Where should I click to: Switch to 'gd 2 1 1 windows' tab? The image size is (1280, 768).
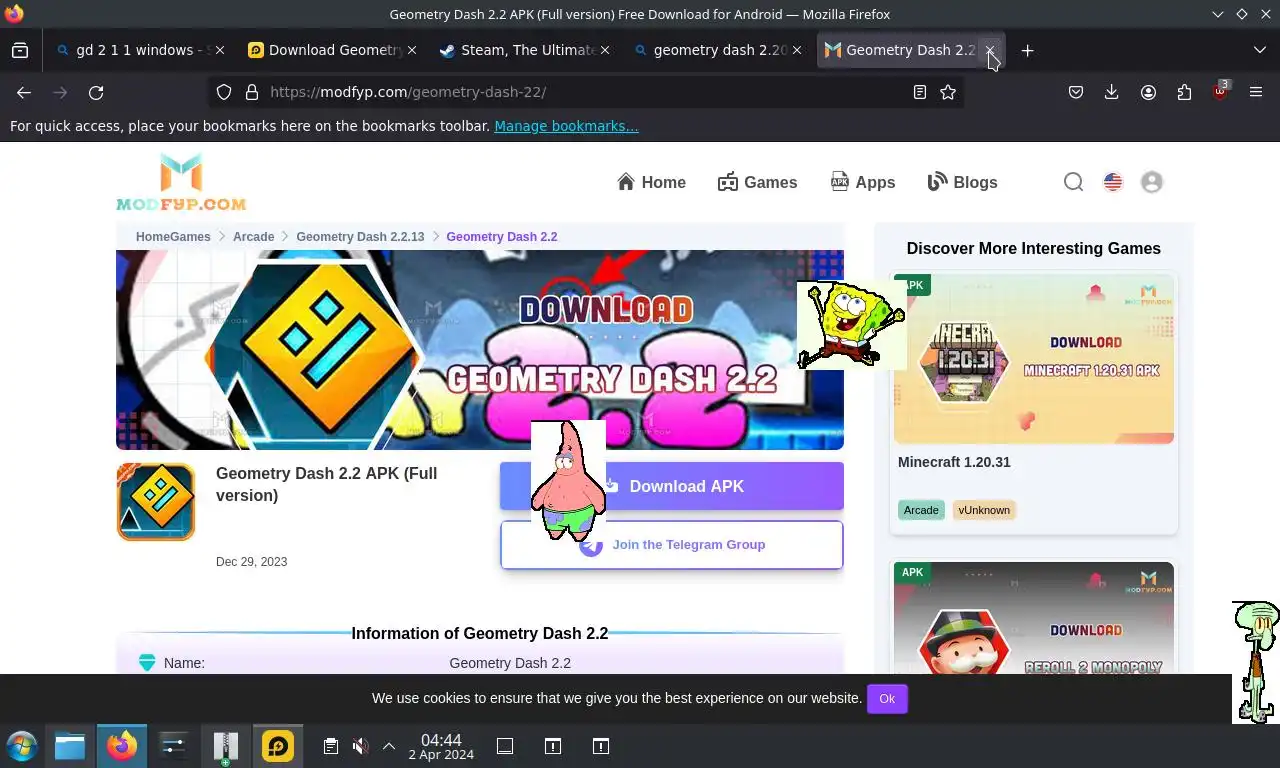point(140,50)
